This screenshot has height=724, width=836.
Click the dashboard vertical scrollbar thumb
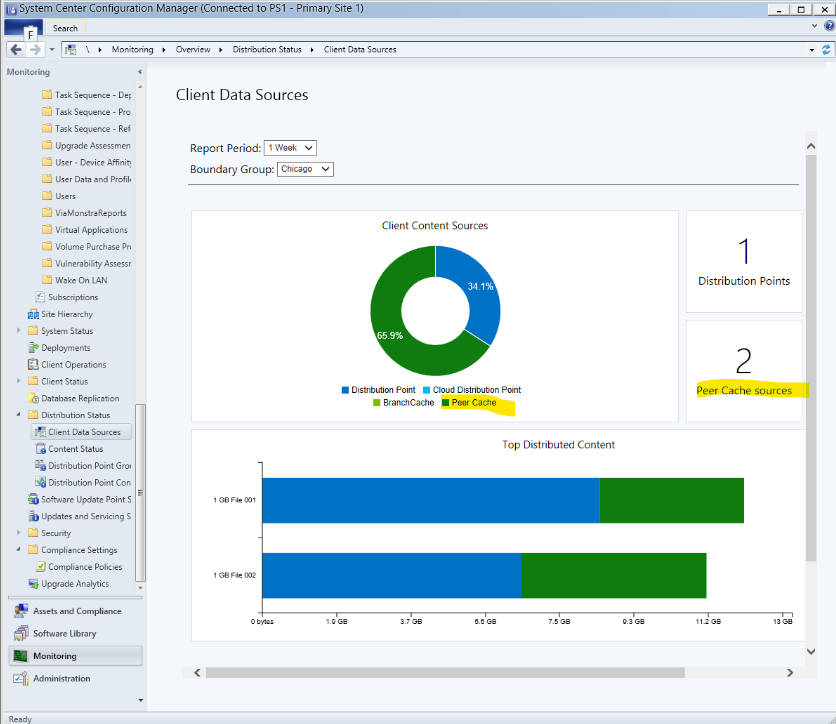coord(811,358)
